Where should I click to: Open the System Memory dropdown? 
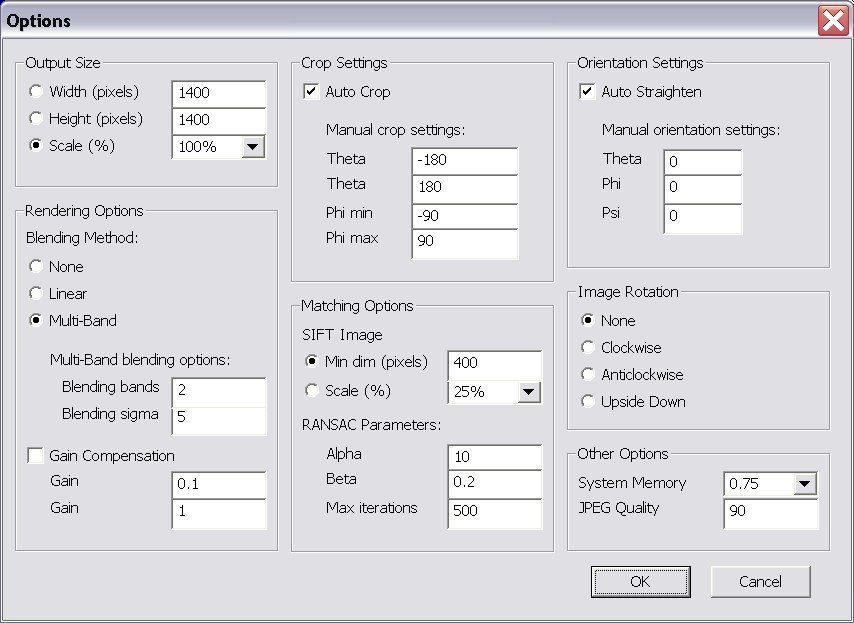click(x=805, y=484)
